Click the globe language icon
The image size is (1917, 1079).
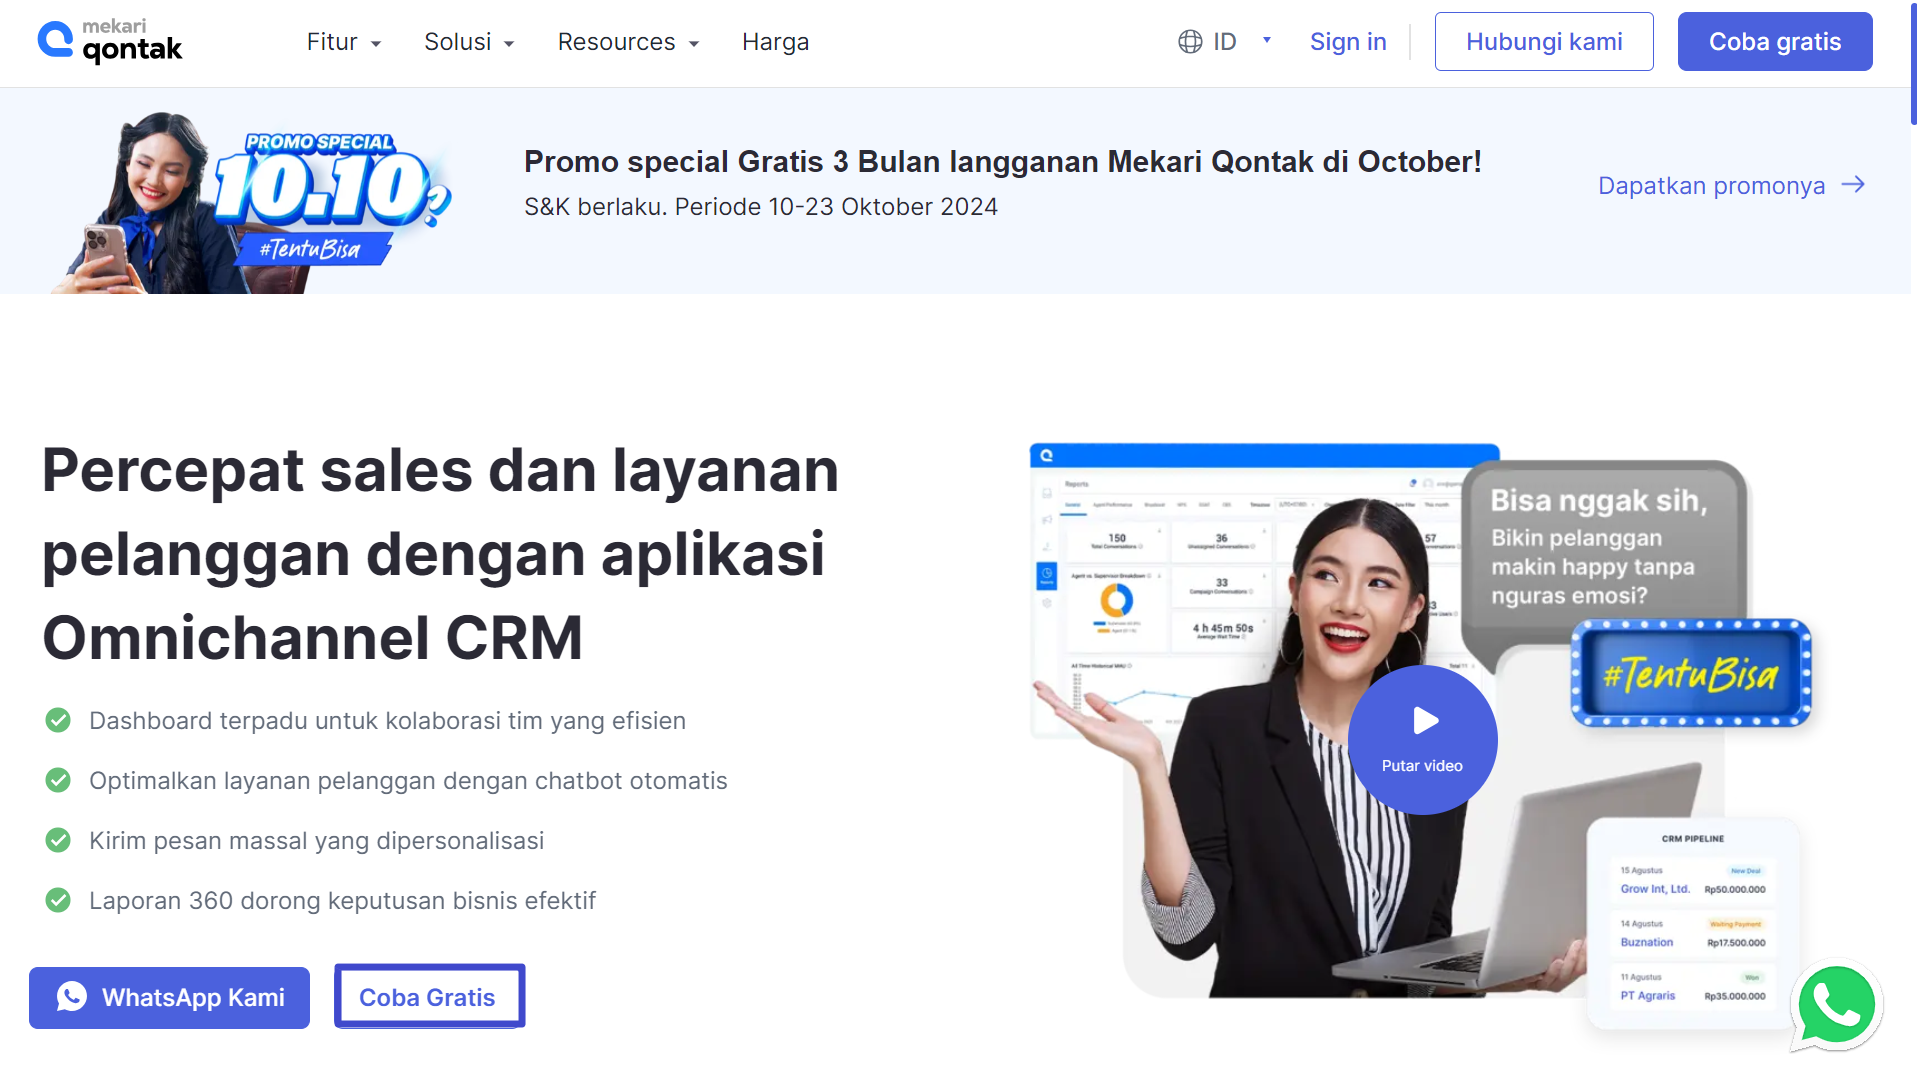(x=1189, y=42)
